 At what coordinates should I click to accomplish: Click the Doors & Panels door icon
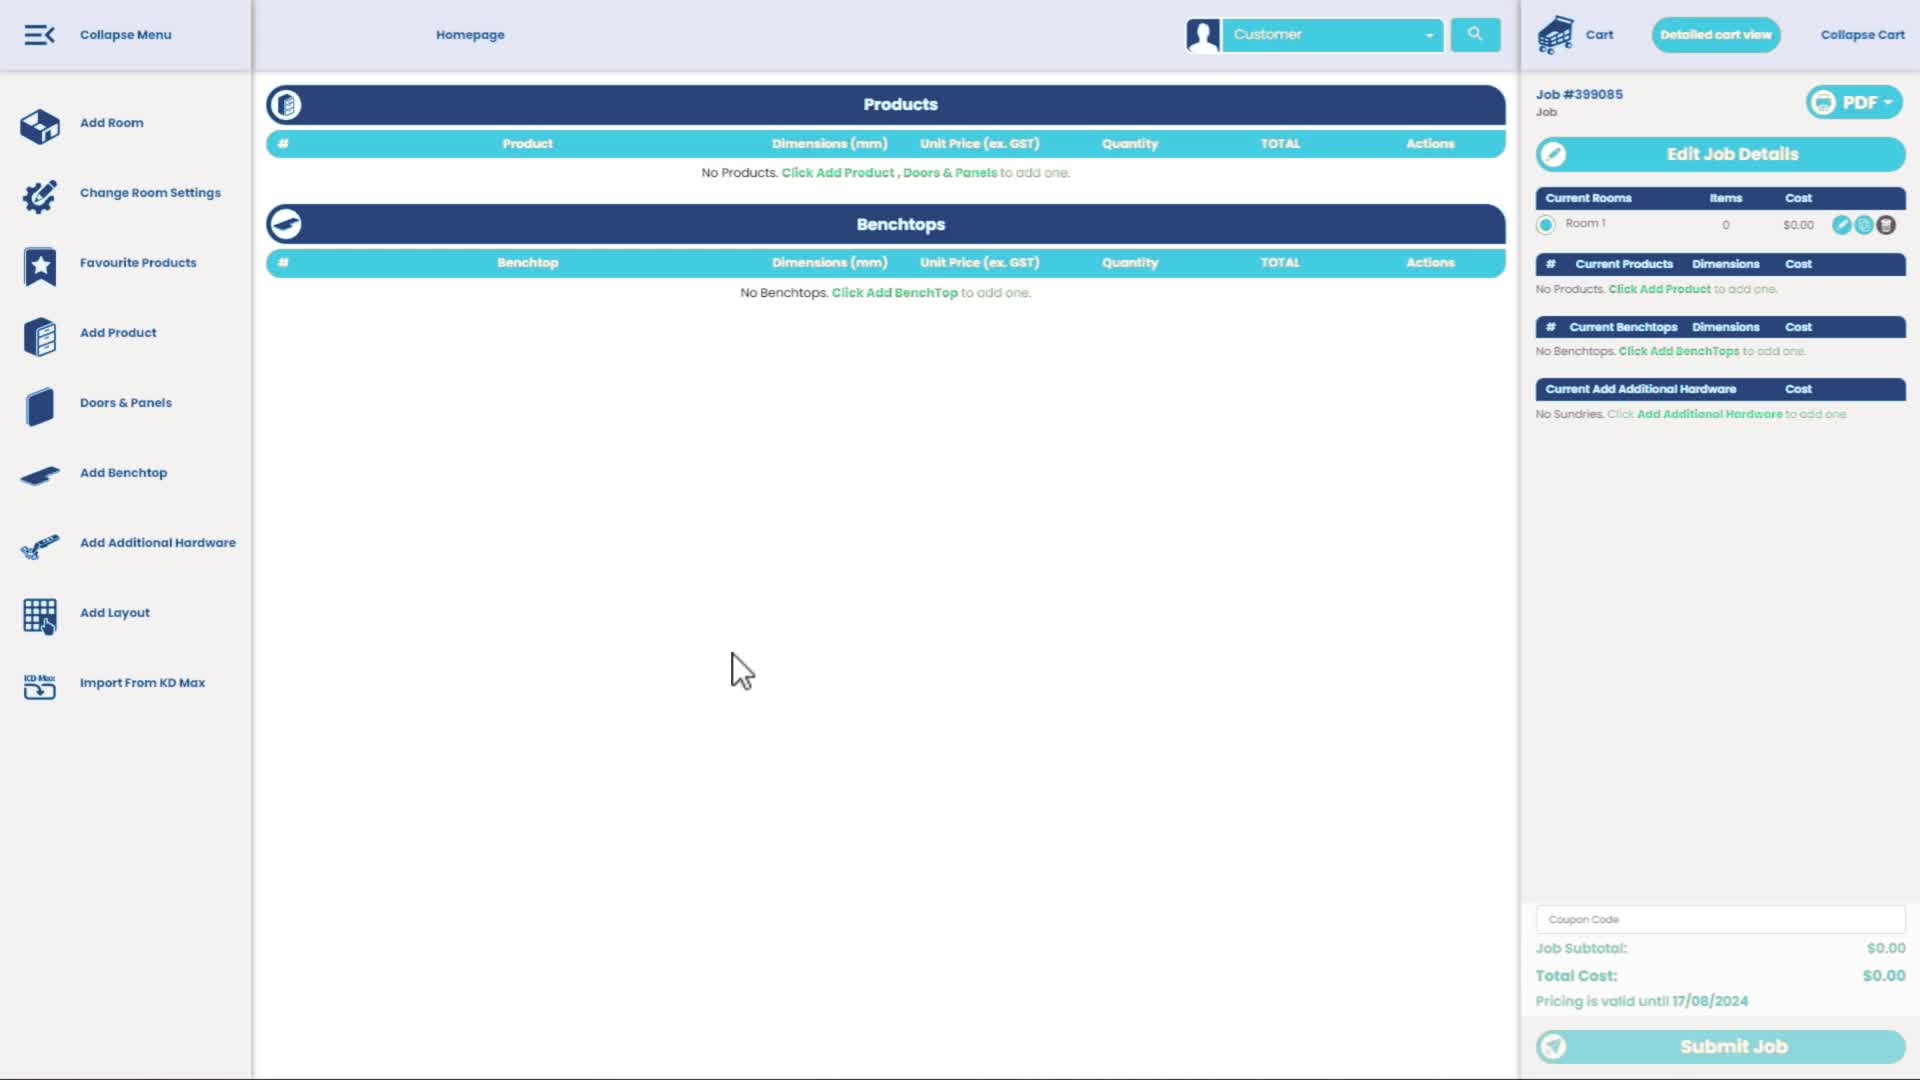[x=40, y=407]
